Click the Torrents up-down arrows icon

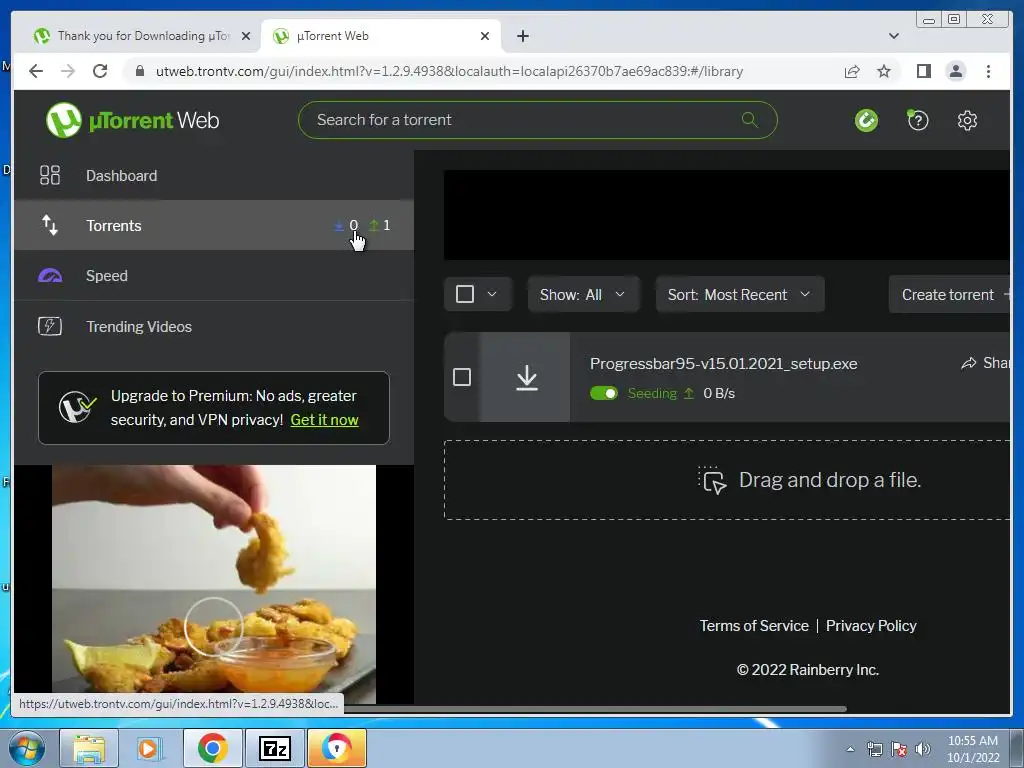coord(50,225)
